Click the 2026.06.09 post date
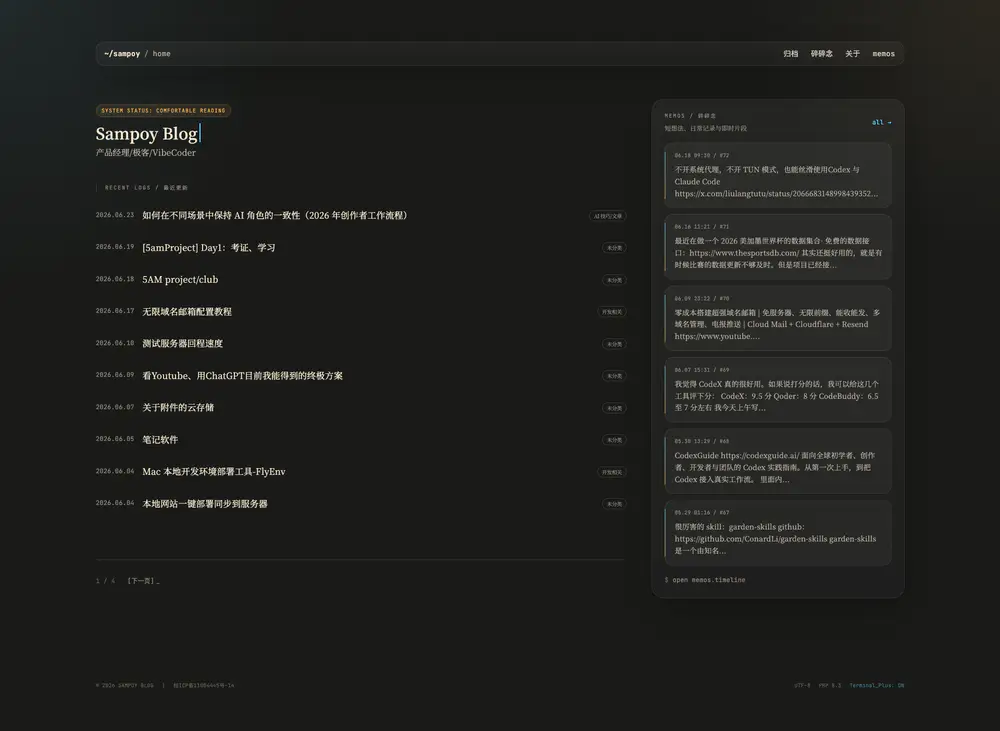1000x731 pixels. tap(115, 375)
